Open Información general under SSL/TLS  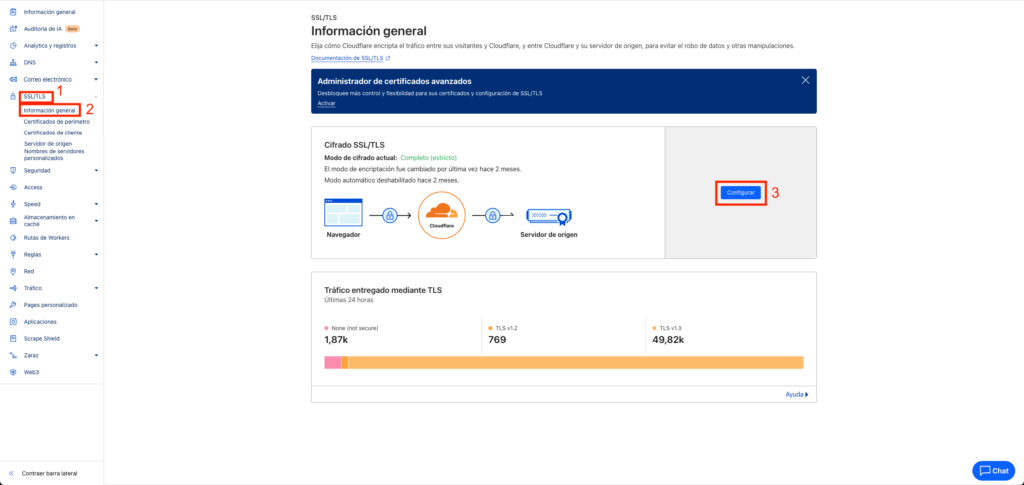coord(50,110)
